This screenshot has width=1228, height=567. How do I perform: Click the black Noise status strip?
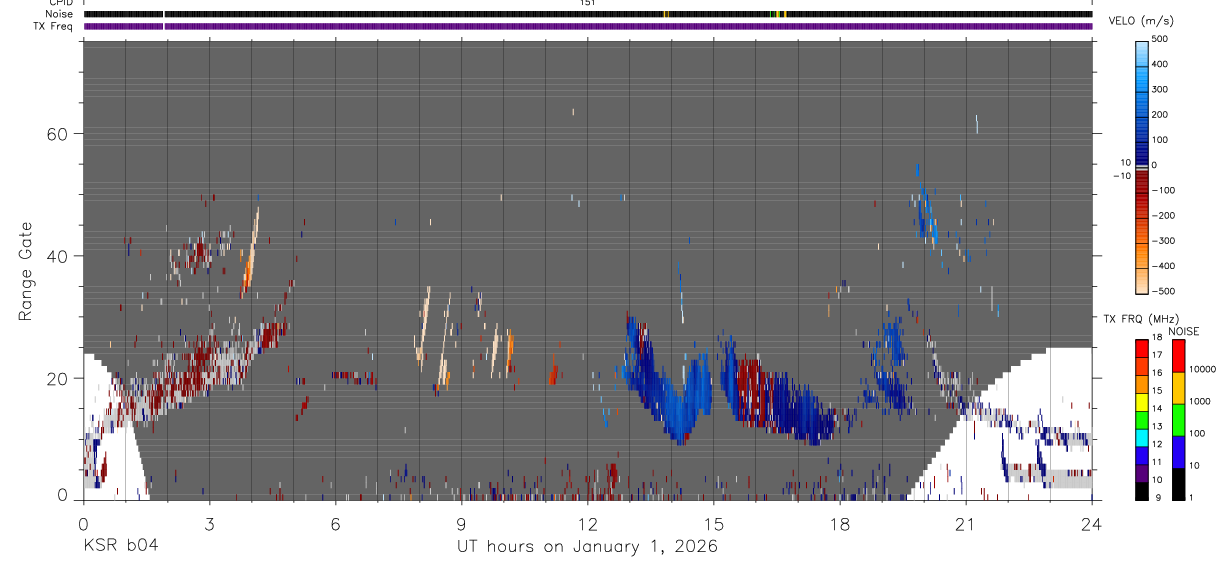[x=588, y=14]
